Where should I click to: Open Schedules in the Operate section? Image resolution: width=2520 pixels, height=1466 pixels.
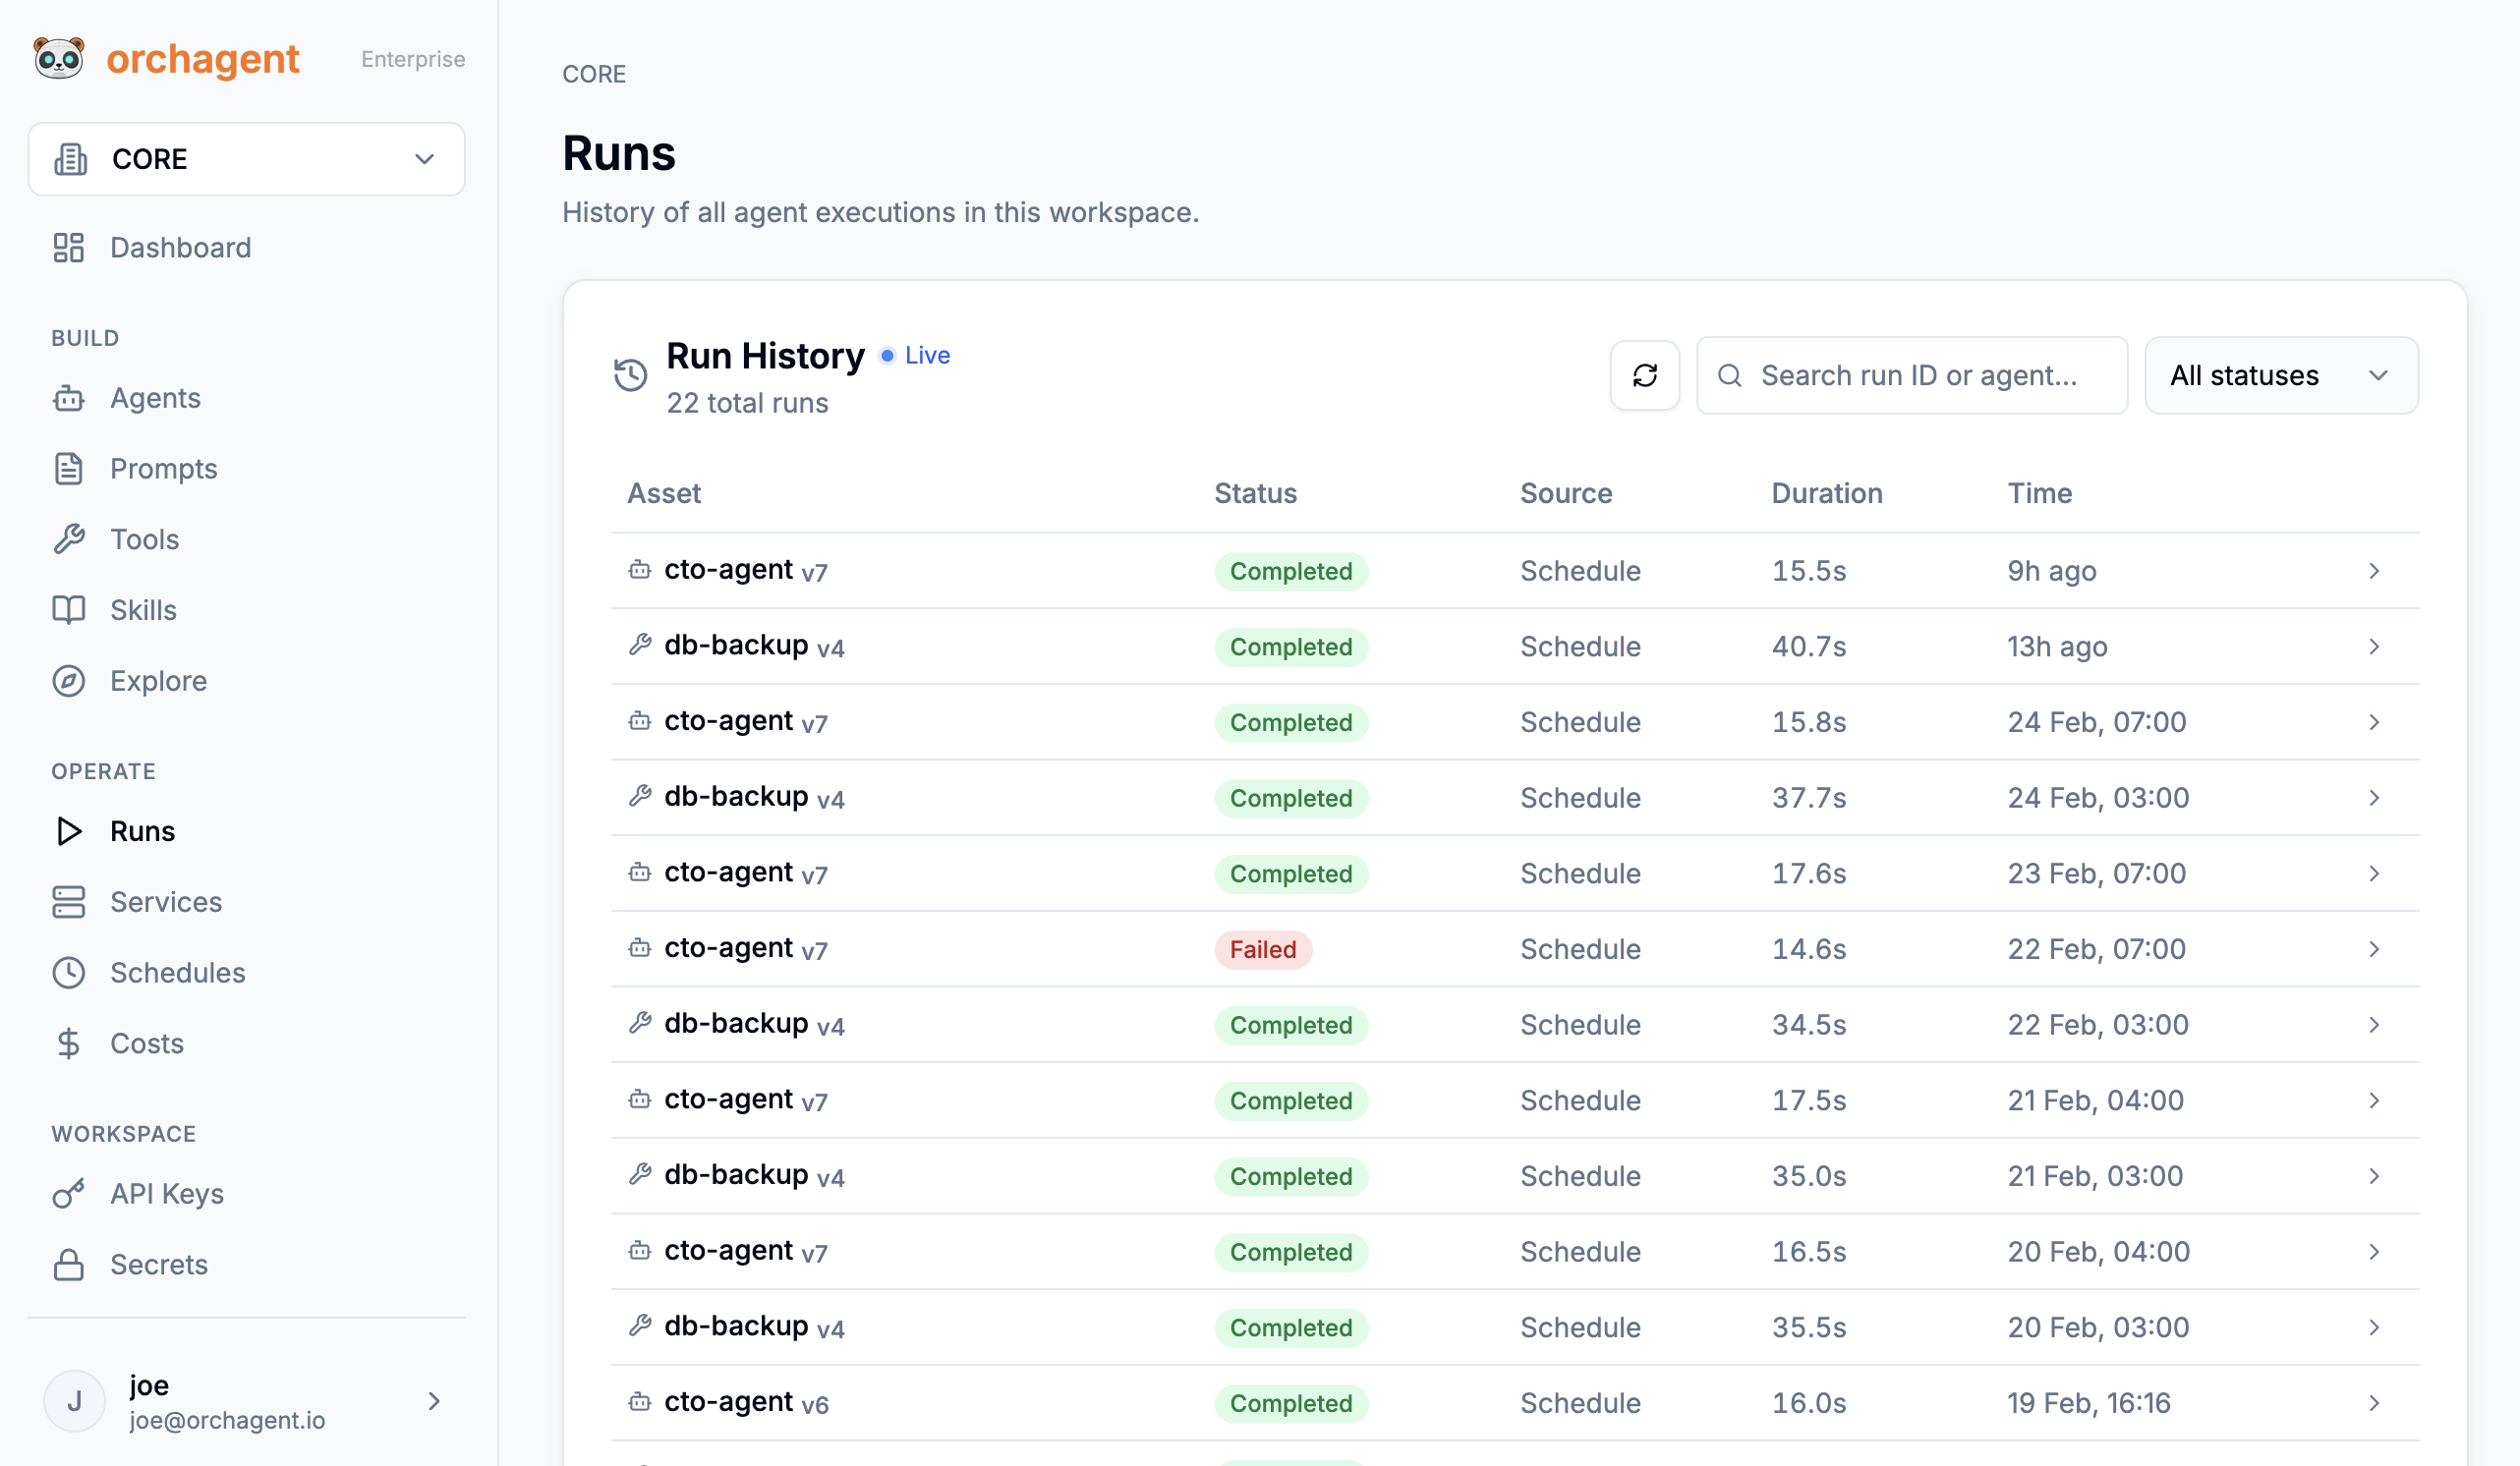(177, 972)
